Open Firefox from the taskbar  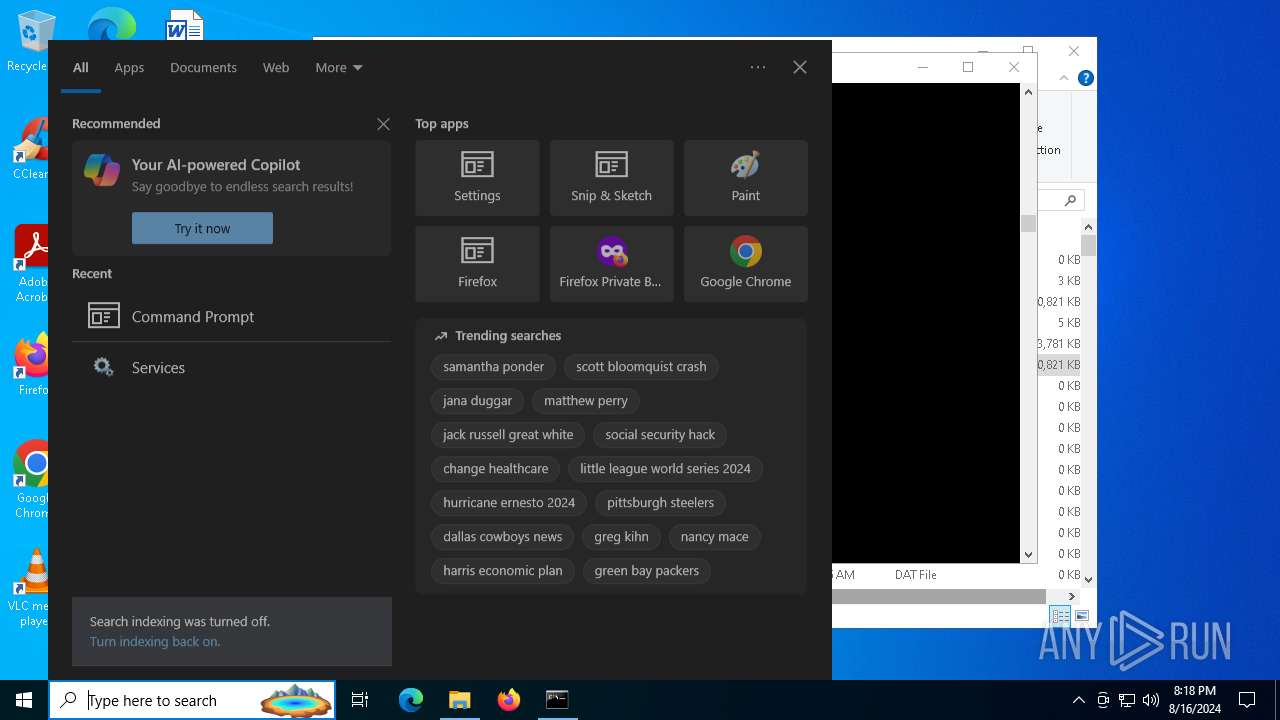pos(508,700)
